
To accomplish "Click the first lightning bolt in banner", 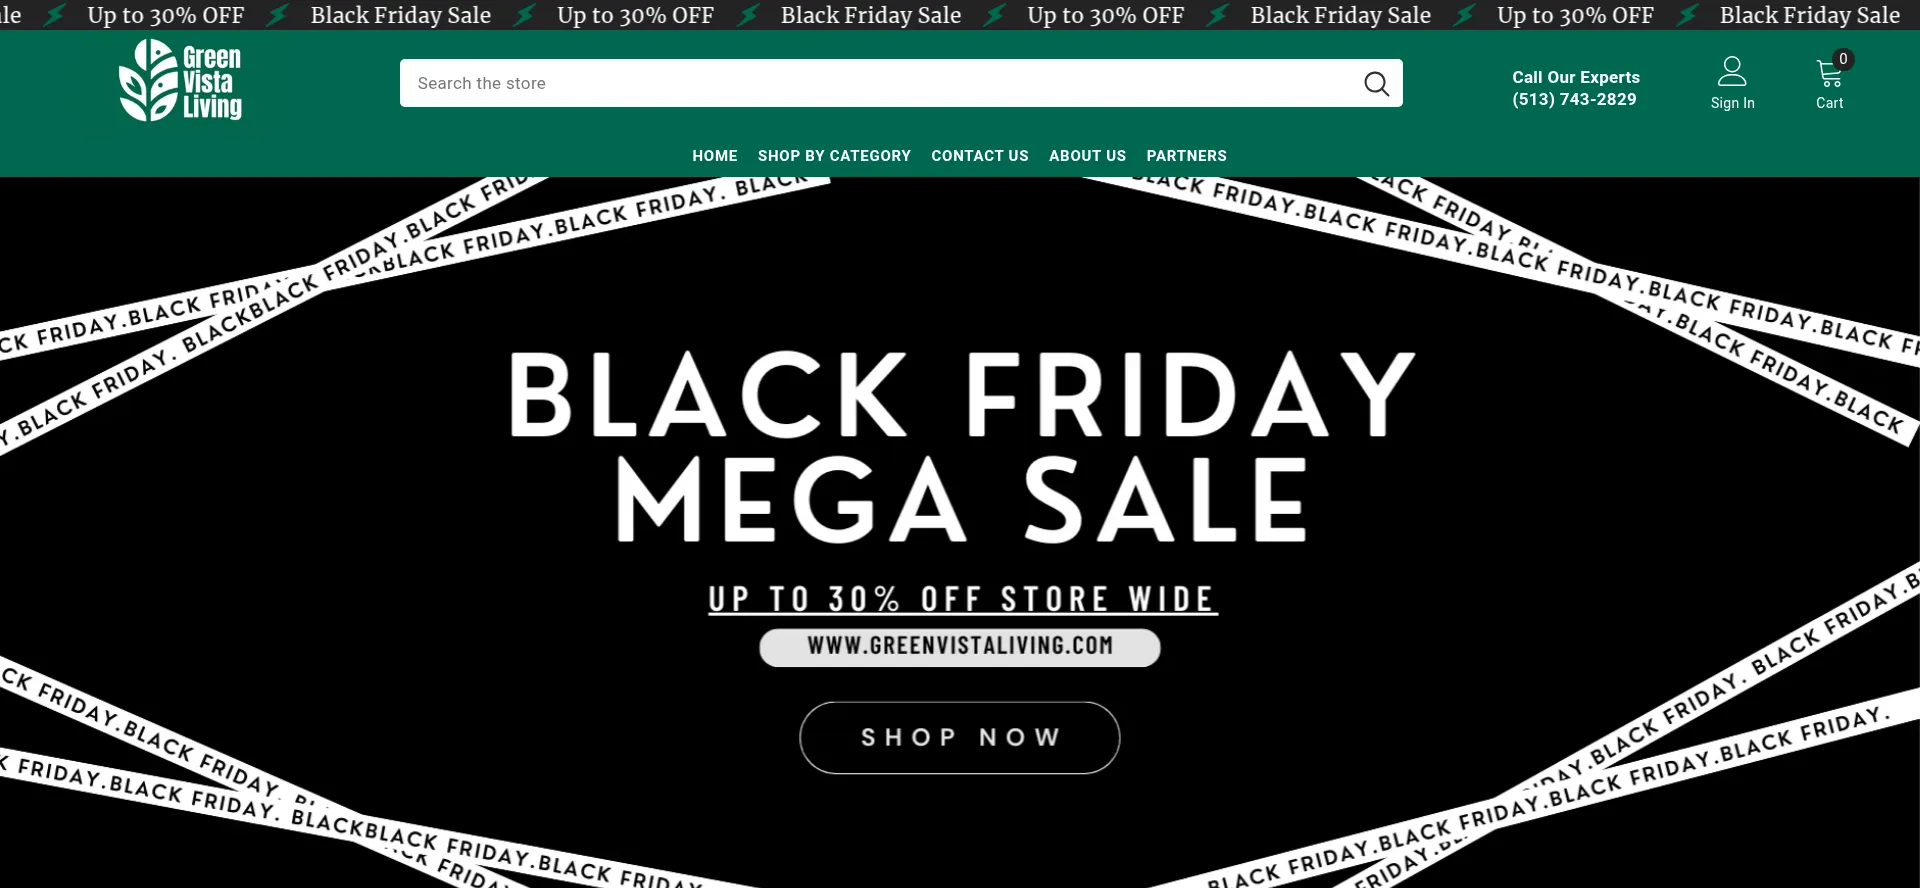I will click(x=55, y=15).
